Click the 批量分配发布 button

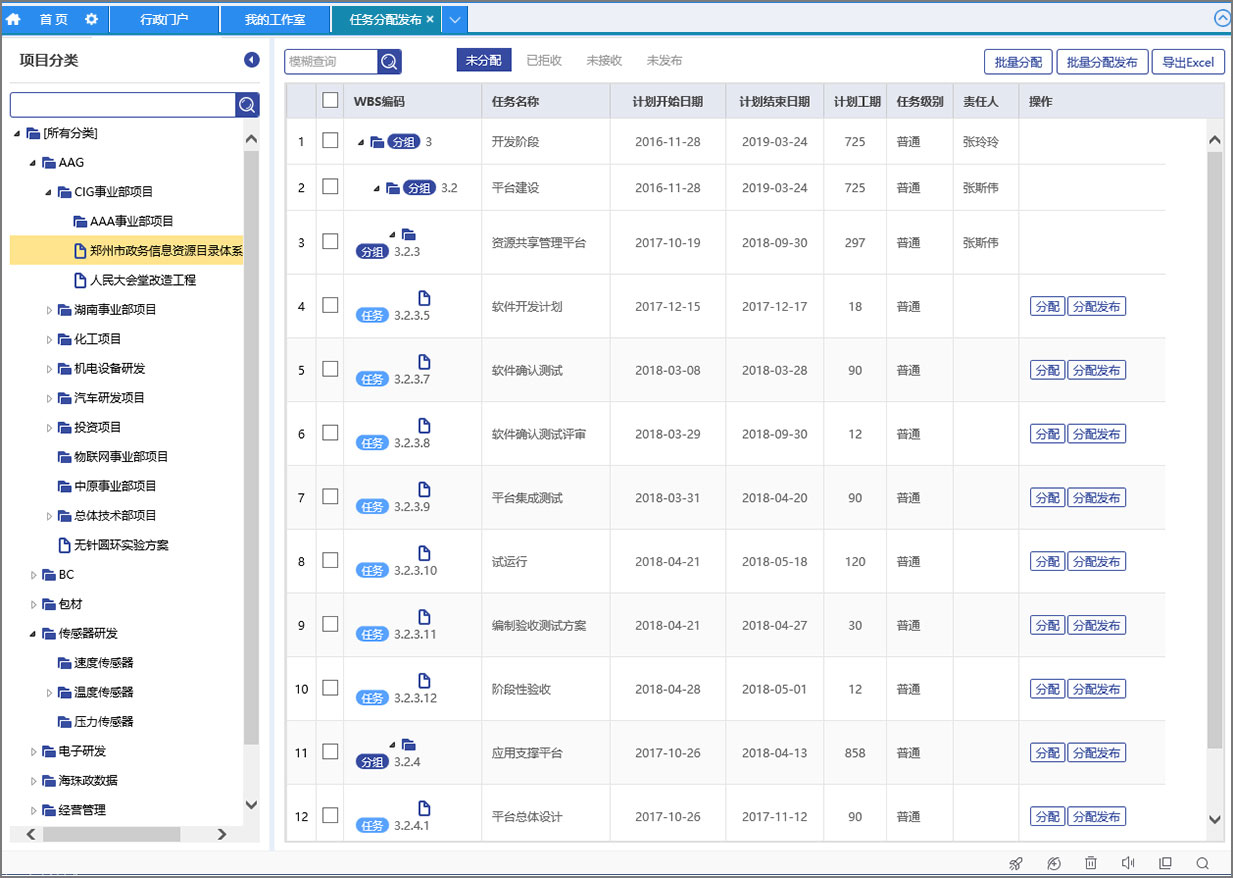1101,62
